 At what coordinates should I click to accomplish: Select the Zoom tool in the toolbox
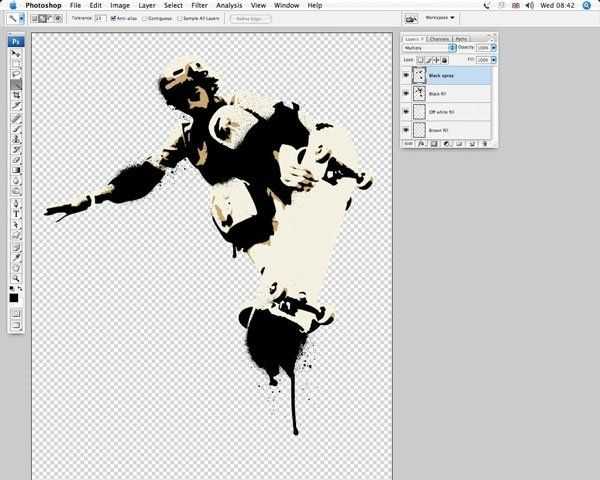click(16, 278)
